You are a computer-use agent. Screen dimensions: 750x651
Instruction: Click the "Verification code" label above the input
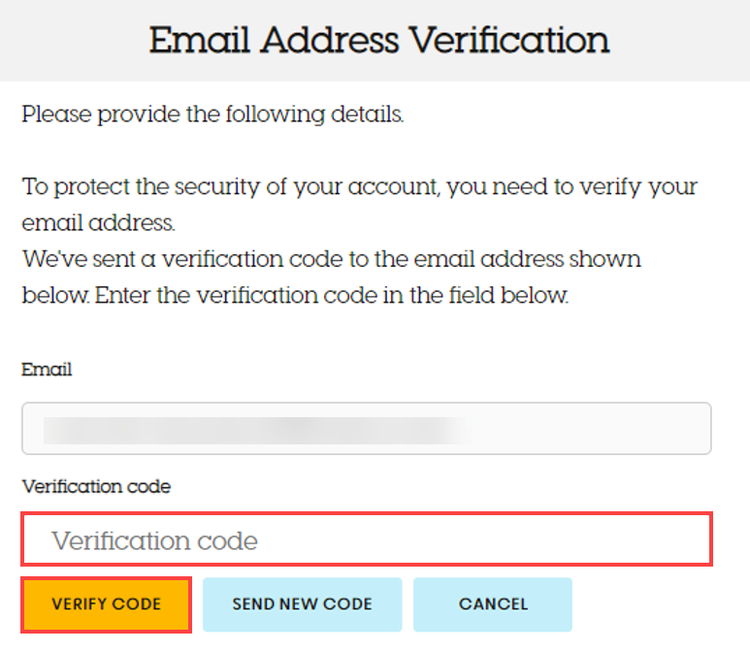click(x=96, y=487)
